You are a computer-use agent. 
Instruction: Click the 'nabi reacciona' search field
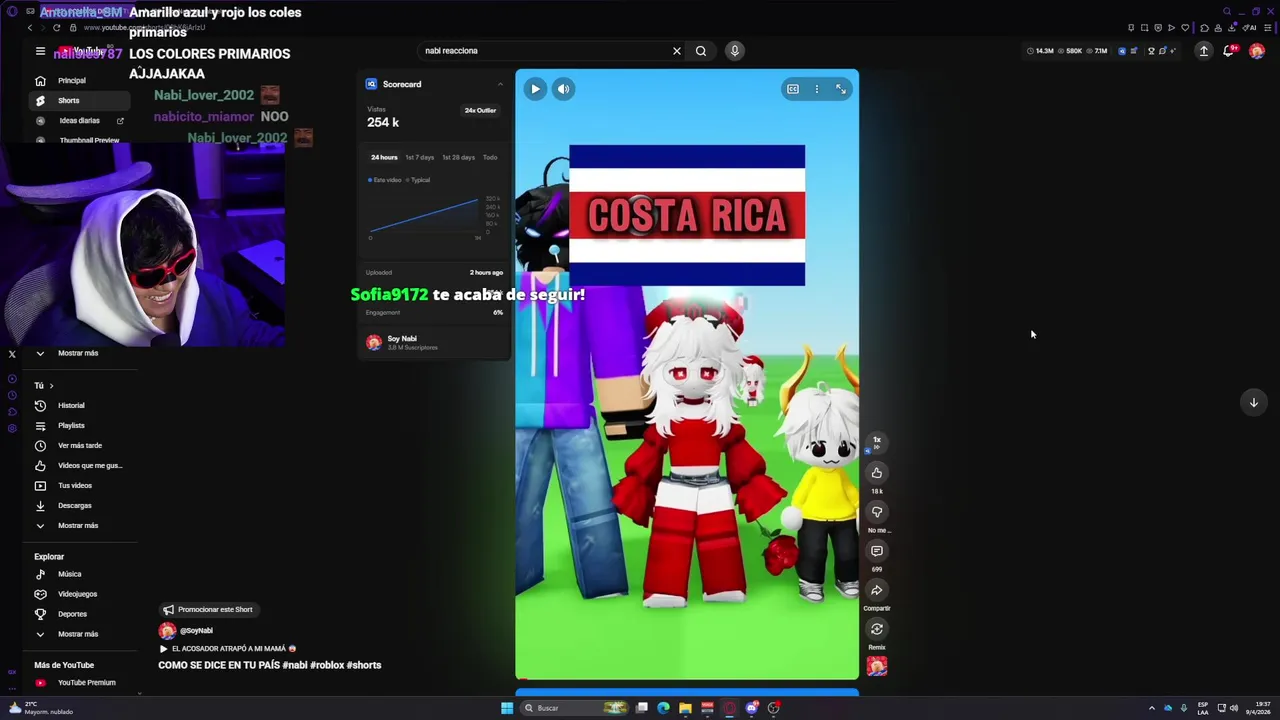point(545,51)
